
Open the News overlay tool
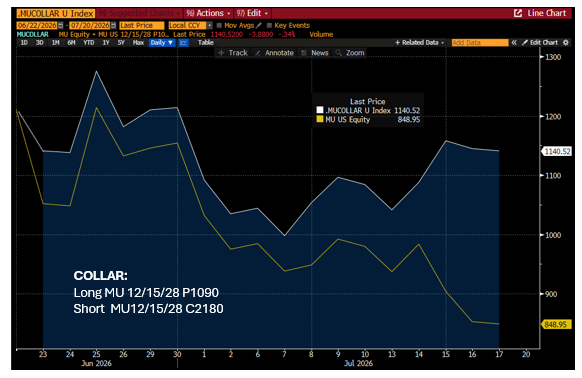point(315,53)
